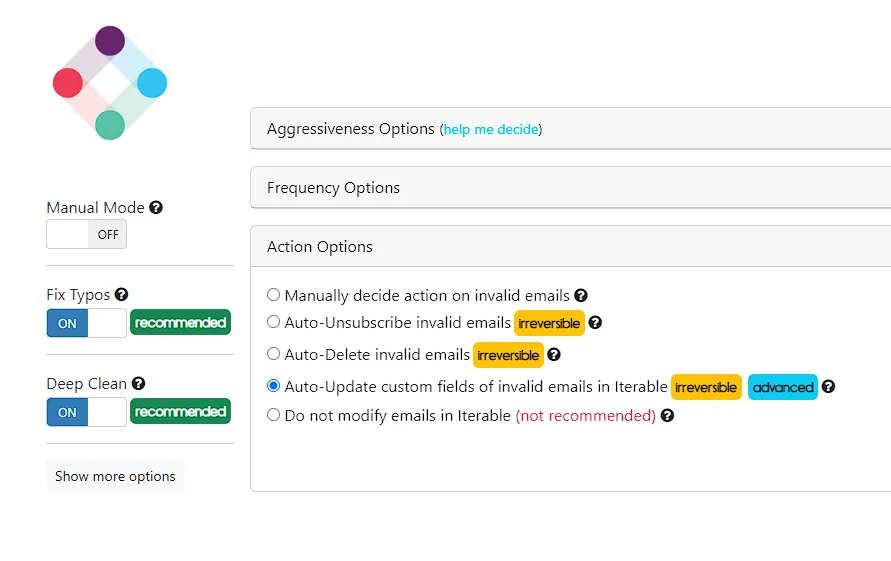
Task: Open the Fix Typos help icon
Action: click(122, 294)
